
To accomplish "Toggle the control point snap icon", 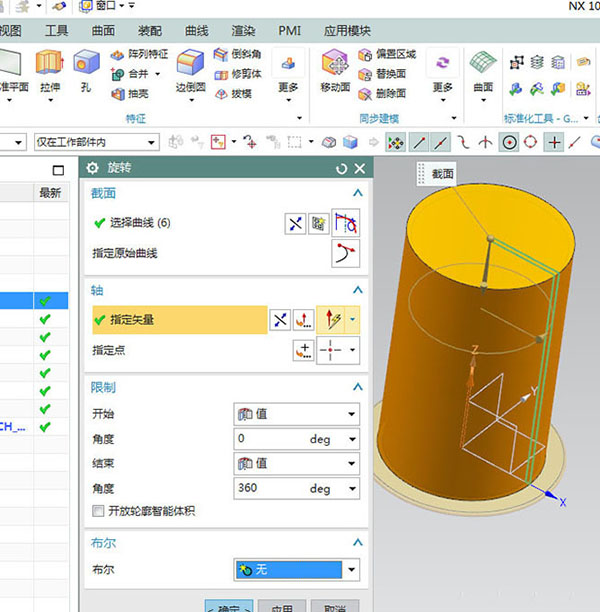I will (x=463, y=142).
